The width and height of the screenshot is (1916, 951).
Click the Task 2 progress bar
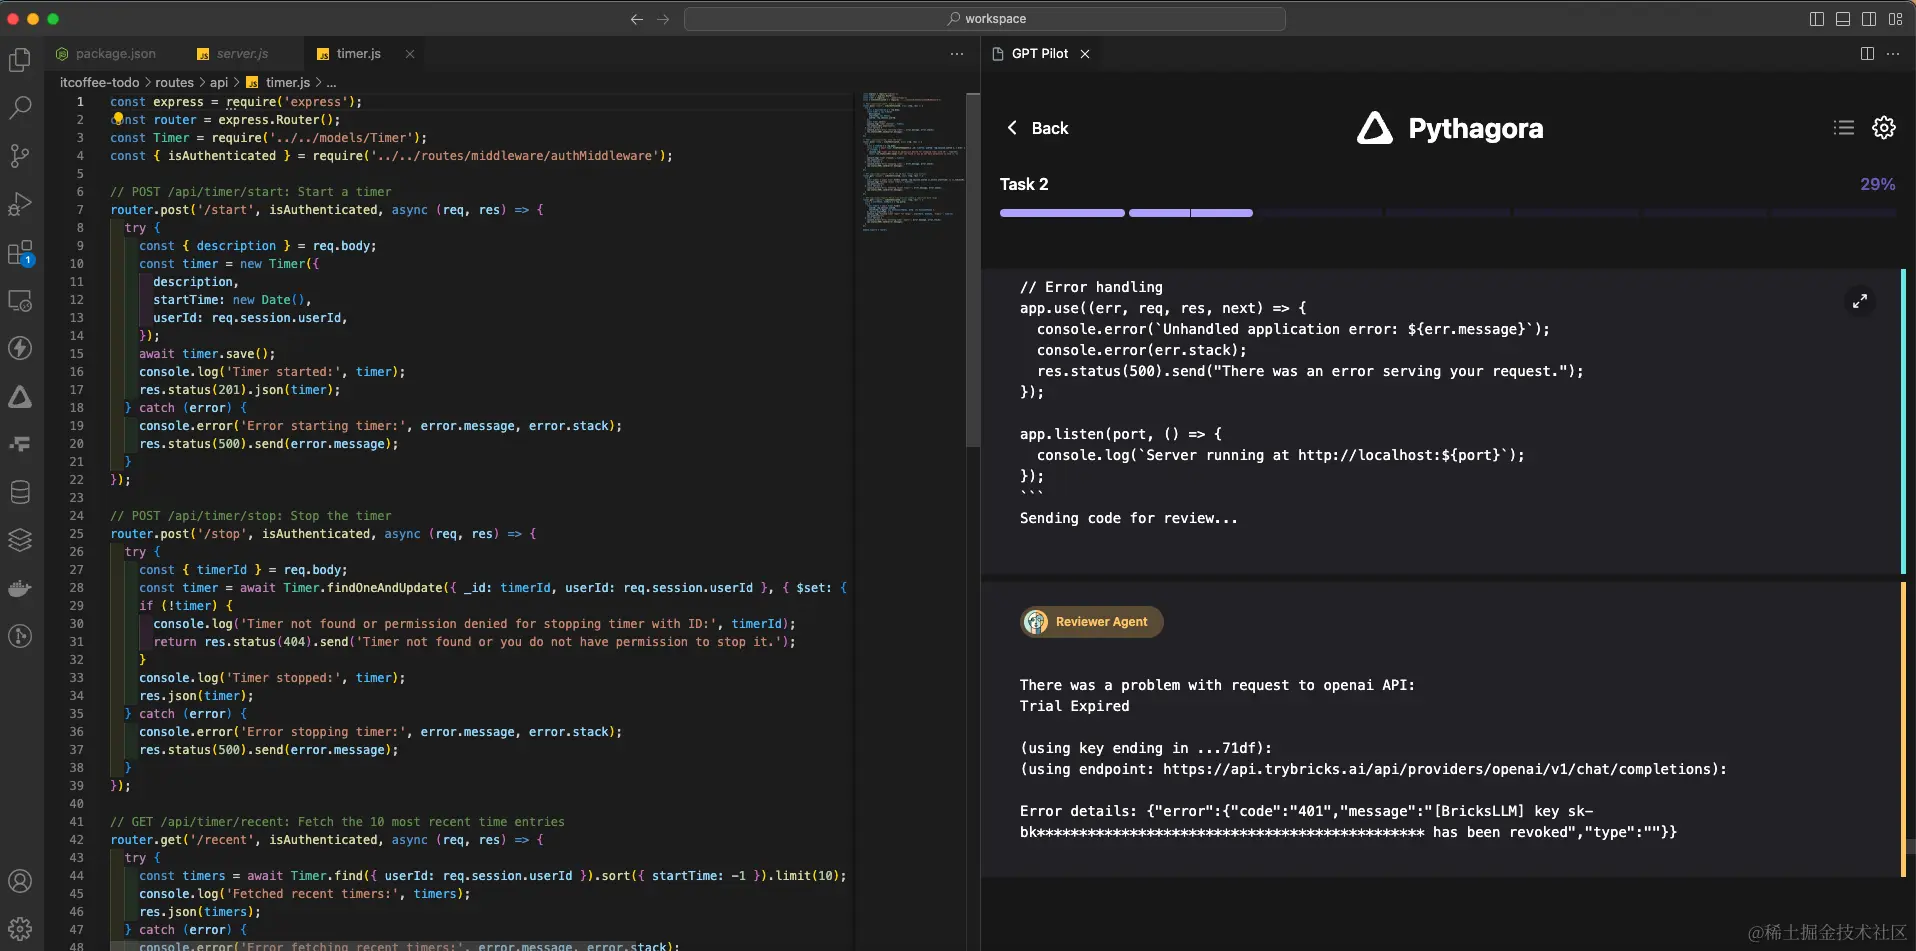(x=1447, y=213)
